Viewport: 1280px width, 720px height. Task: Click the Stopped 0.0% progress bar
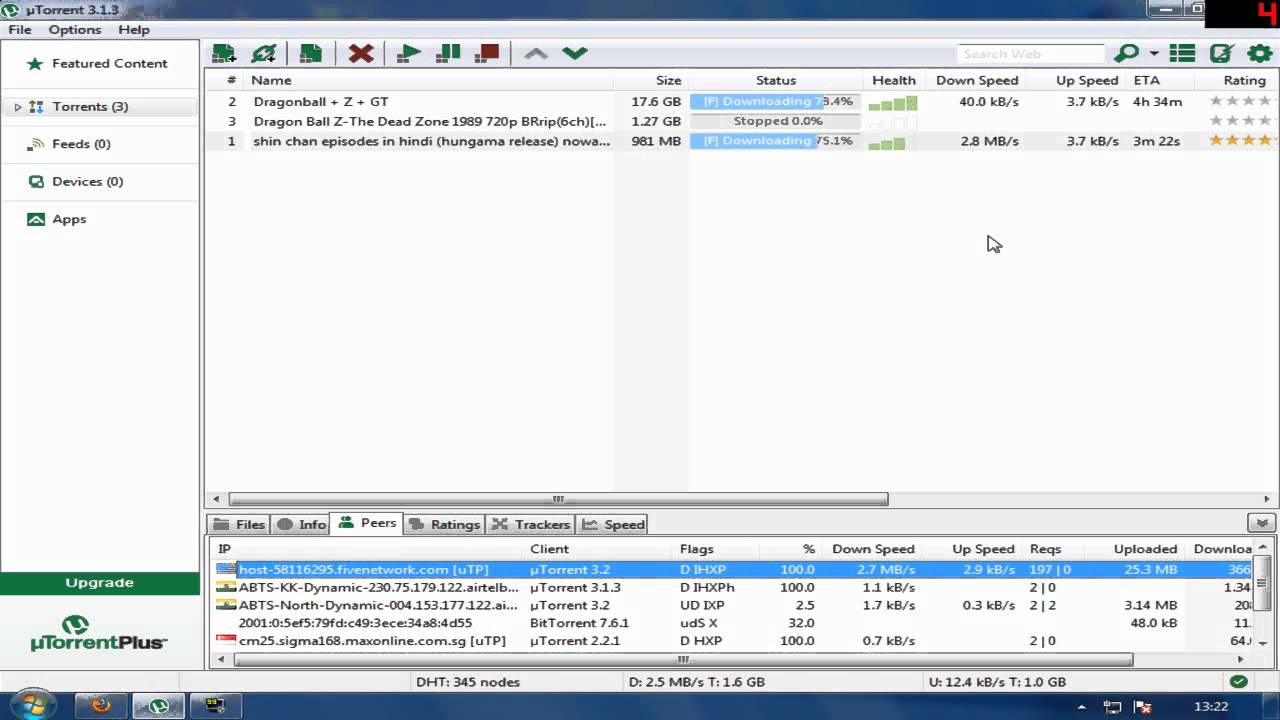click(775, 121)
